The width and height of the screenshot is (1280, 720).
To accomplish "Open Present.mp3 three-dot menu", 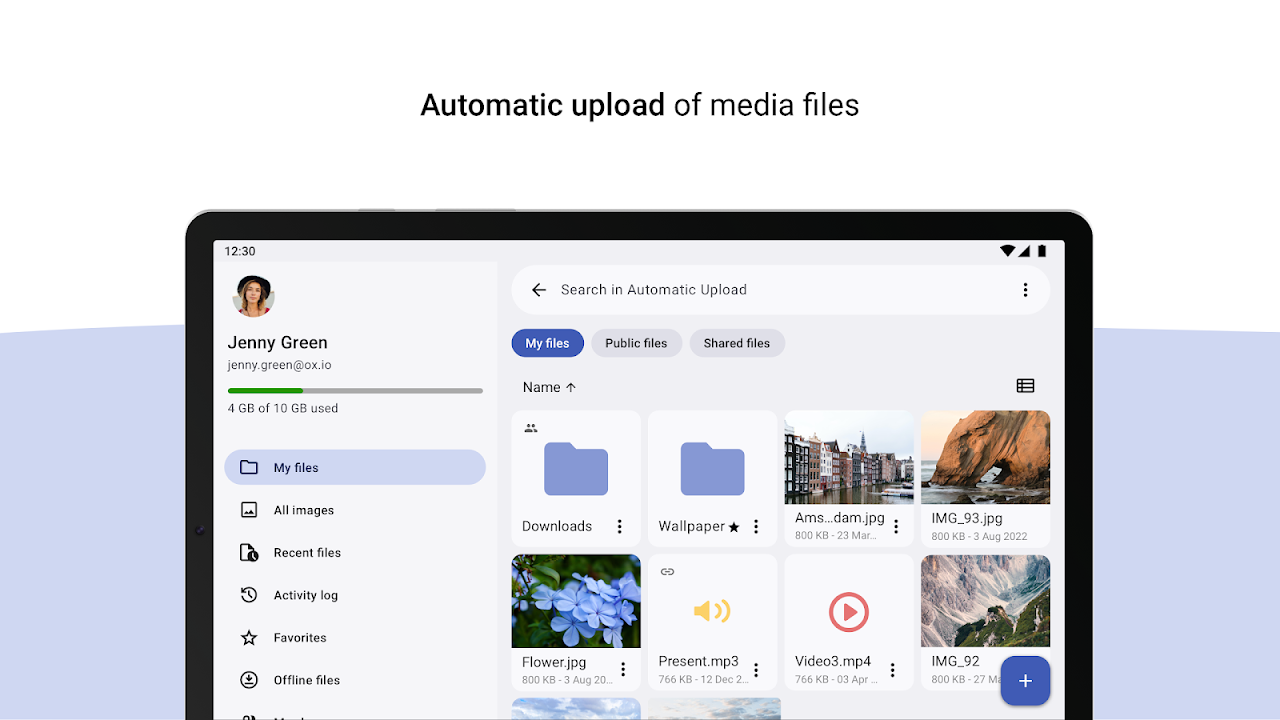I will (756, 670).
